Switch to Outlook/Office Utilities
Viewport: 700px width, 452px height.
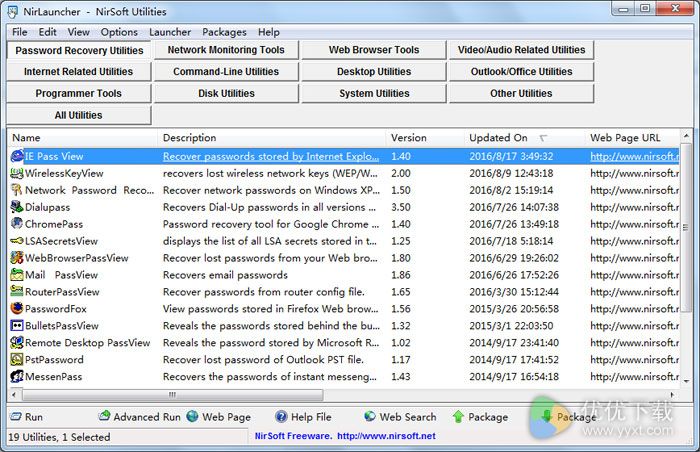(x=521, y=71)
